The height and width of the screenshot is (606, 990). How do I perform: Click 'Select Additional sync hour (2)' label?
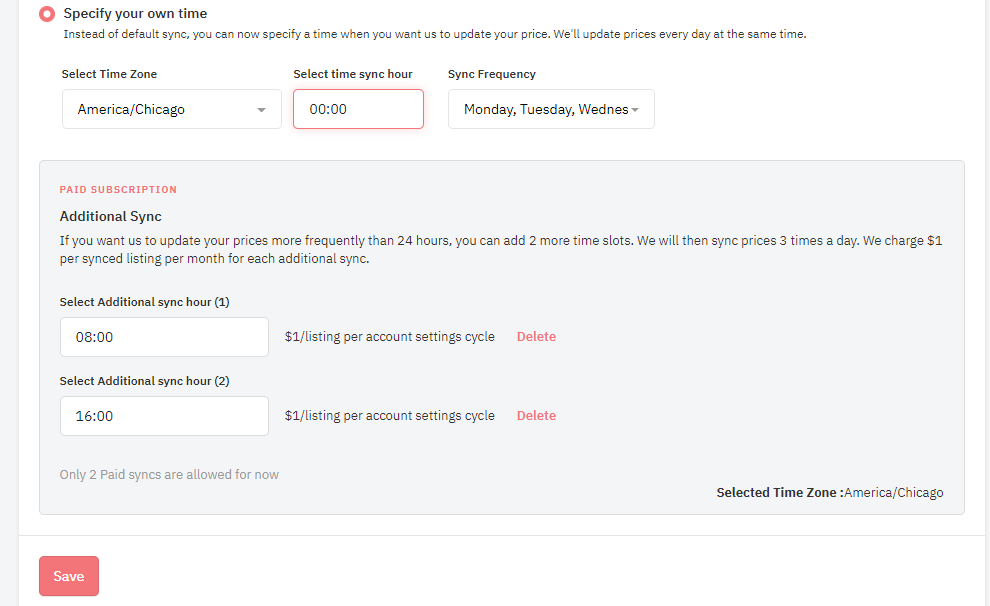point(145,381)
